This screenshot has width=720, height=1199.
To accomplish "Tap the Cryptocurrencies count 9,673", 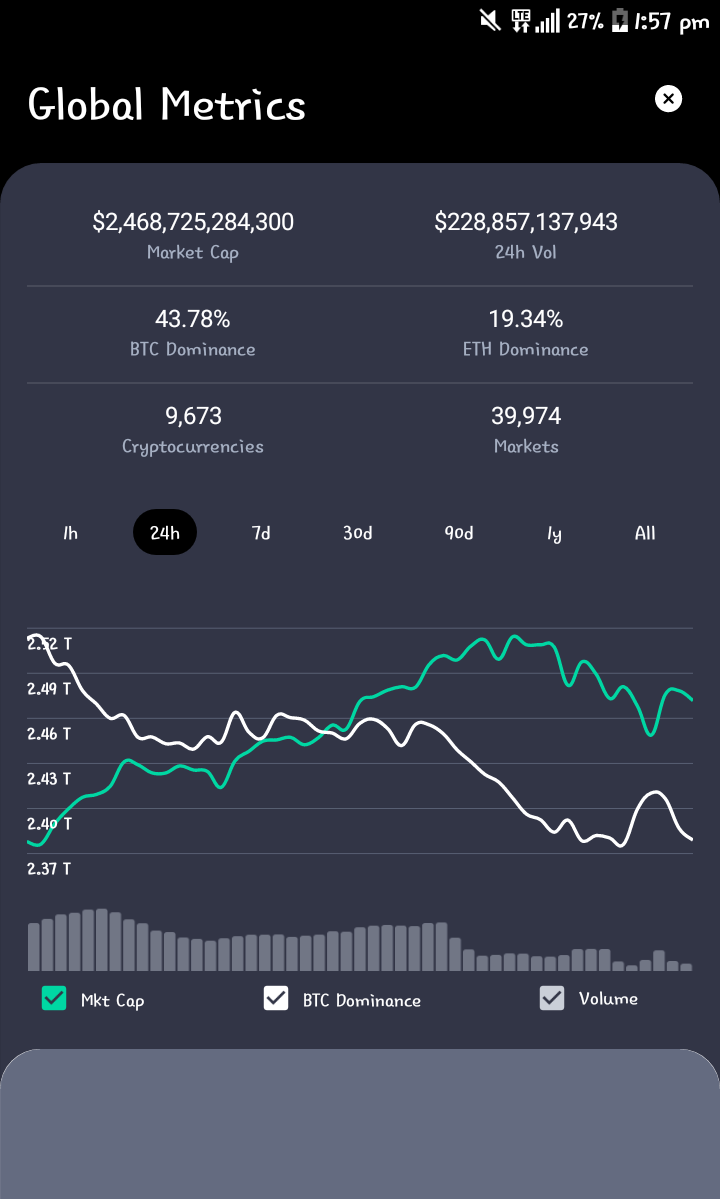I will 193,415.
